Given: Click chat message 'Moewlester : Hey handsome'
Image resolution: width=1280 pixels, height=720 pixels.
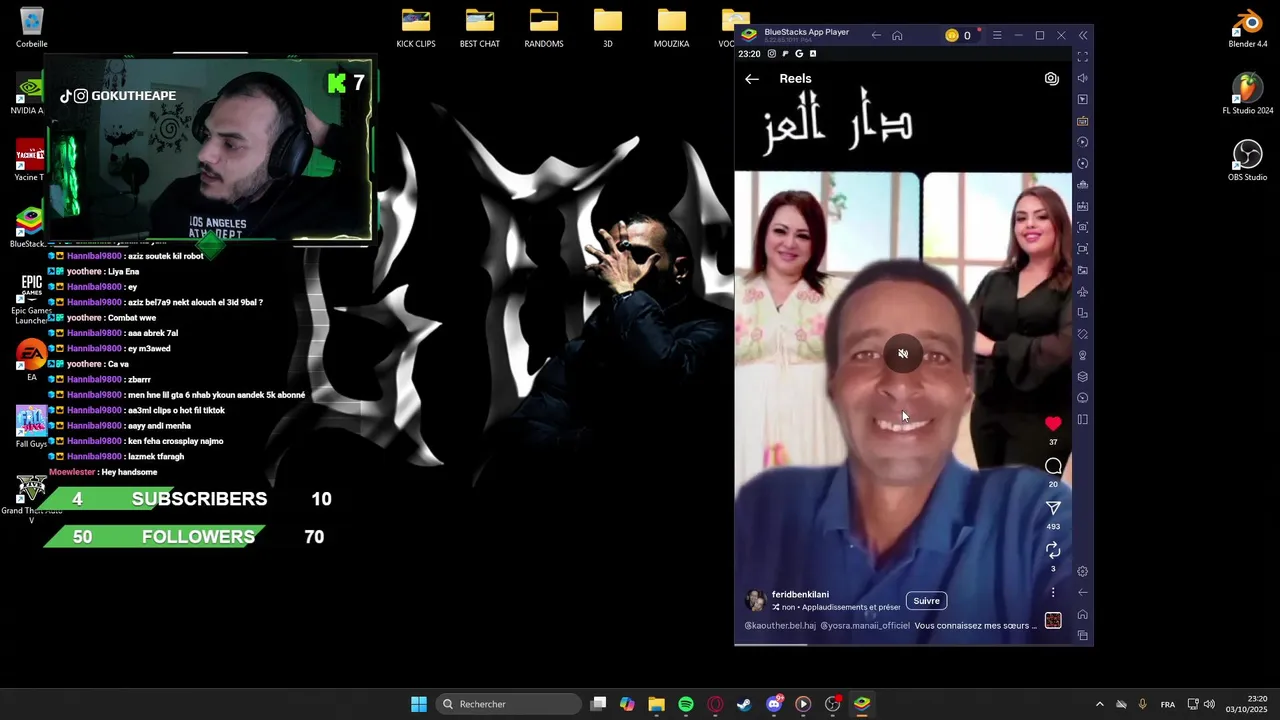Looking at the screenshot, I should [103, 472].
